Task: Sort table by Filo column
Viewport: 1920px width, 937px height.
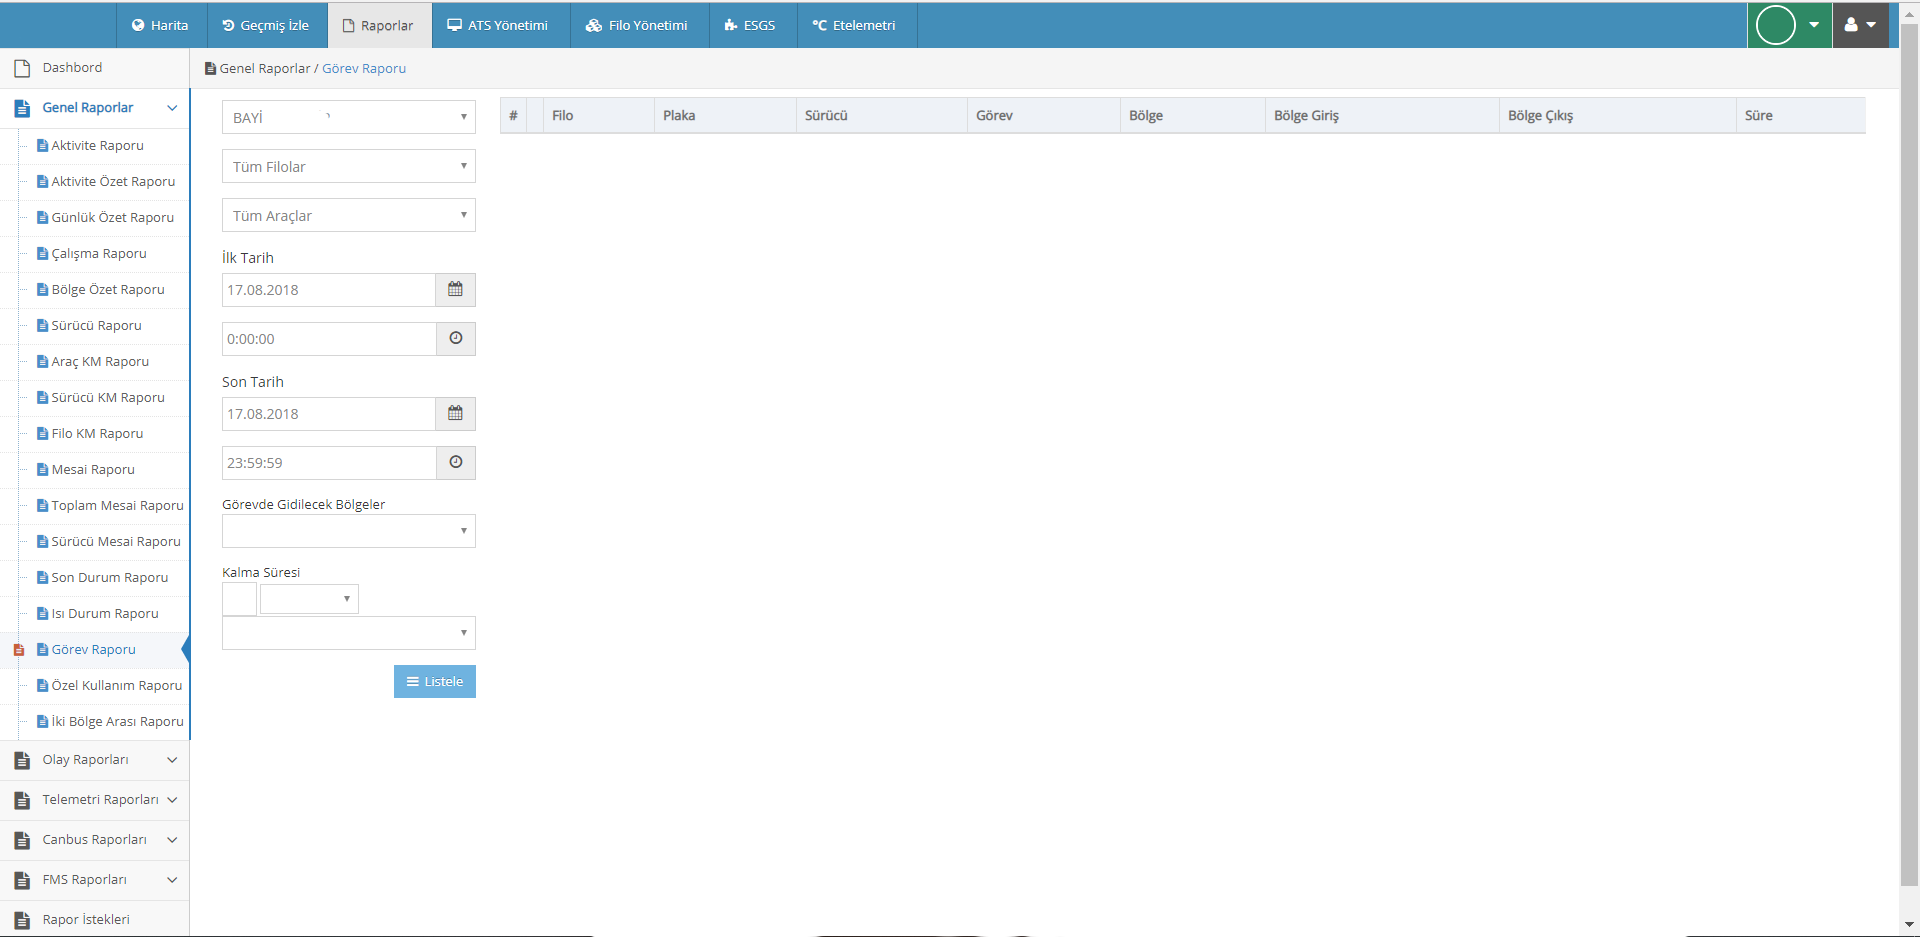Action: click(598, 116)
